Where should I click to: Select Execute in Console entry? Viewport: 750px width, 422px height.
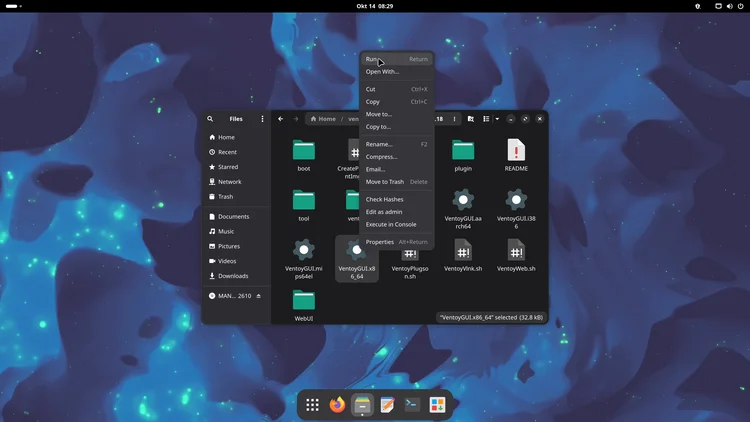(397, 224)
